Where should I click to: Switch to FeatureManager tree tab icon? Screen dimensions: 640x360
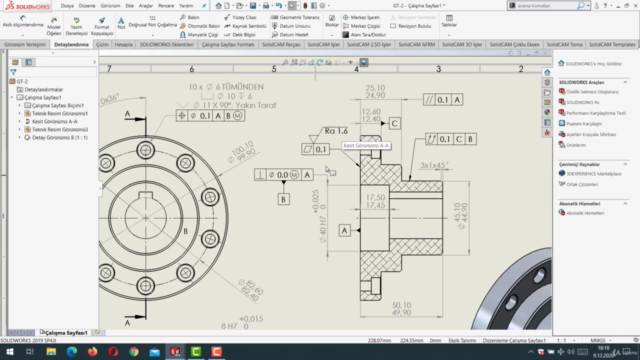point(15,62)
